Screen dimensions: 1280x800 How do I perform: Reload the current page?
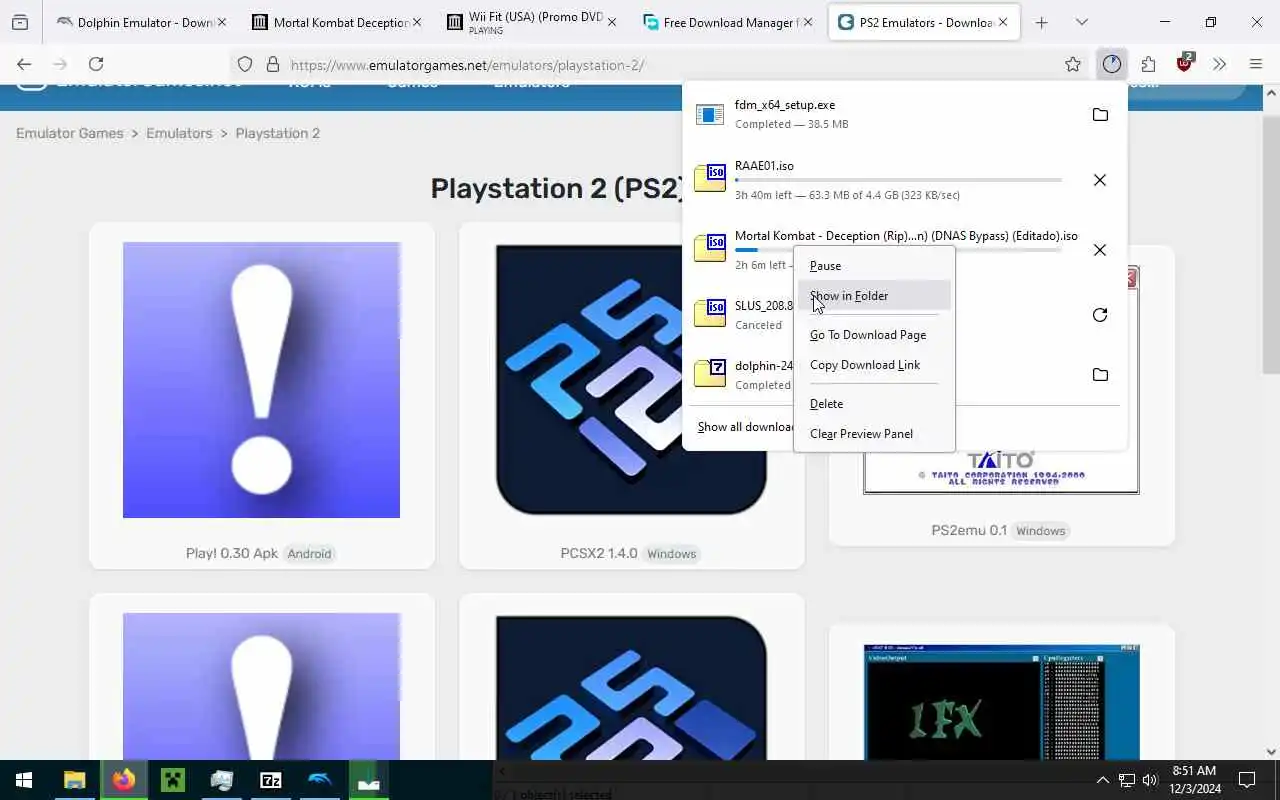(96, 64)
